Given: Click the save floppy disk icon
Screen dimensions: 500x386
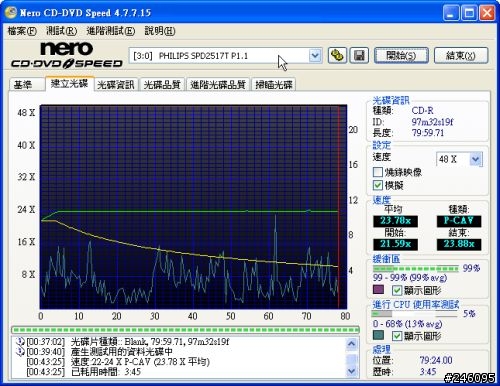Looking at the screenshot, I should [359, 55].
